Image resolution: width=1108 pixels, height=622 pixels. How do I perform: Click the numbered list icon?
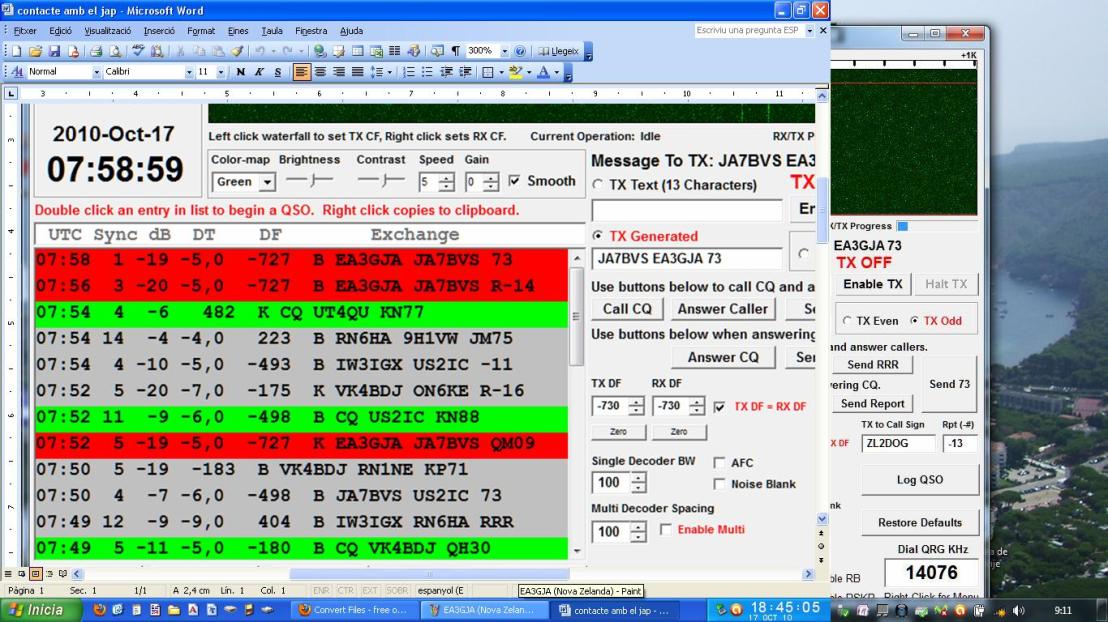pyautogui.click(x=408, y=72)
